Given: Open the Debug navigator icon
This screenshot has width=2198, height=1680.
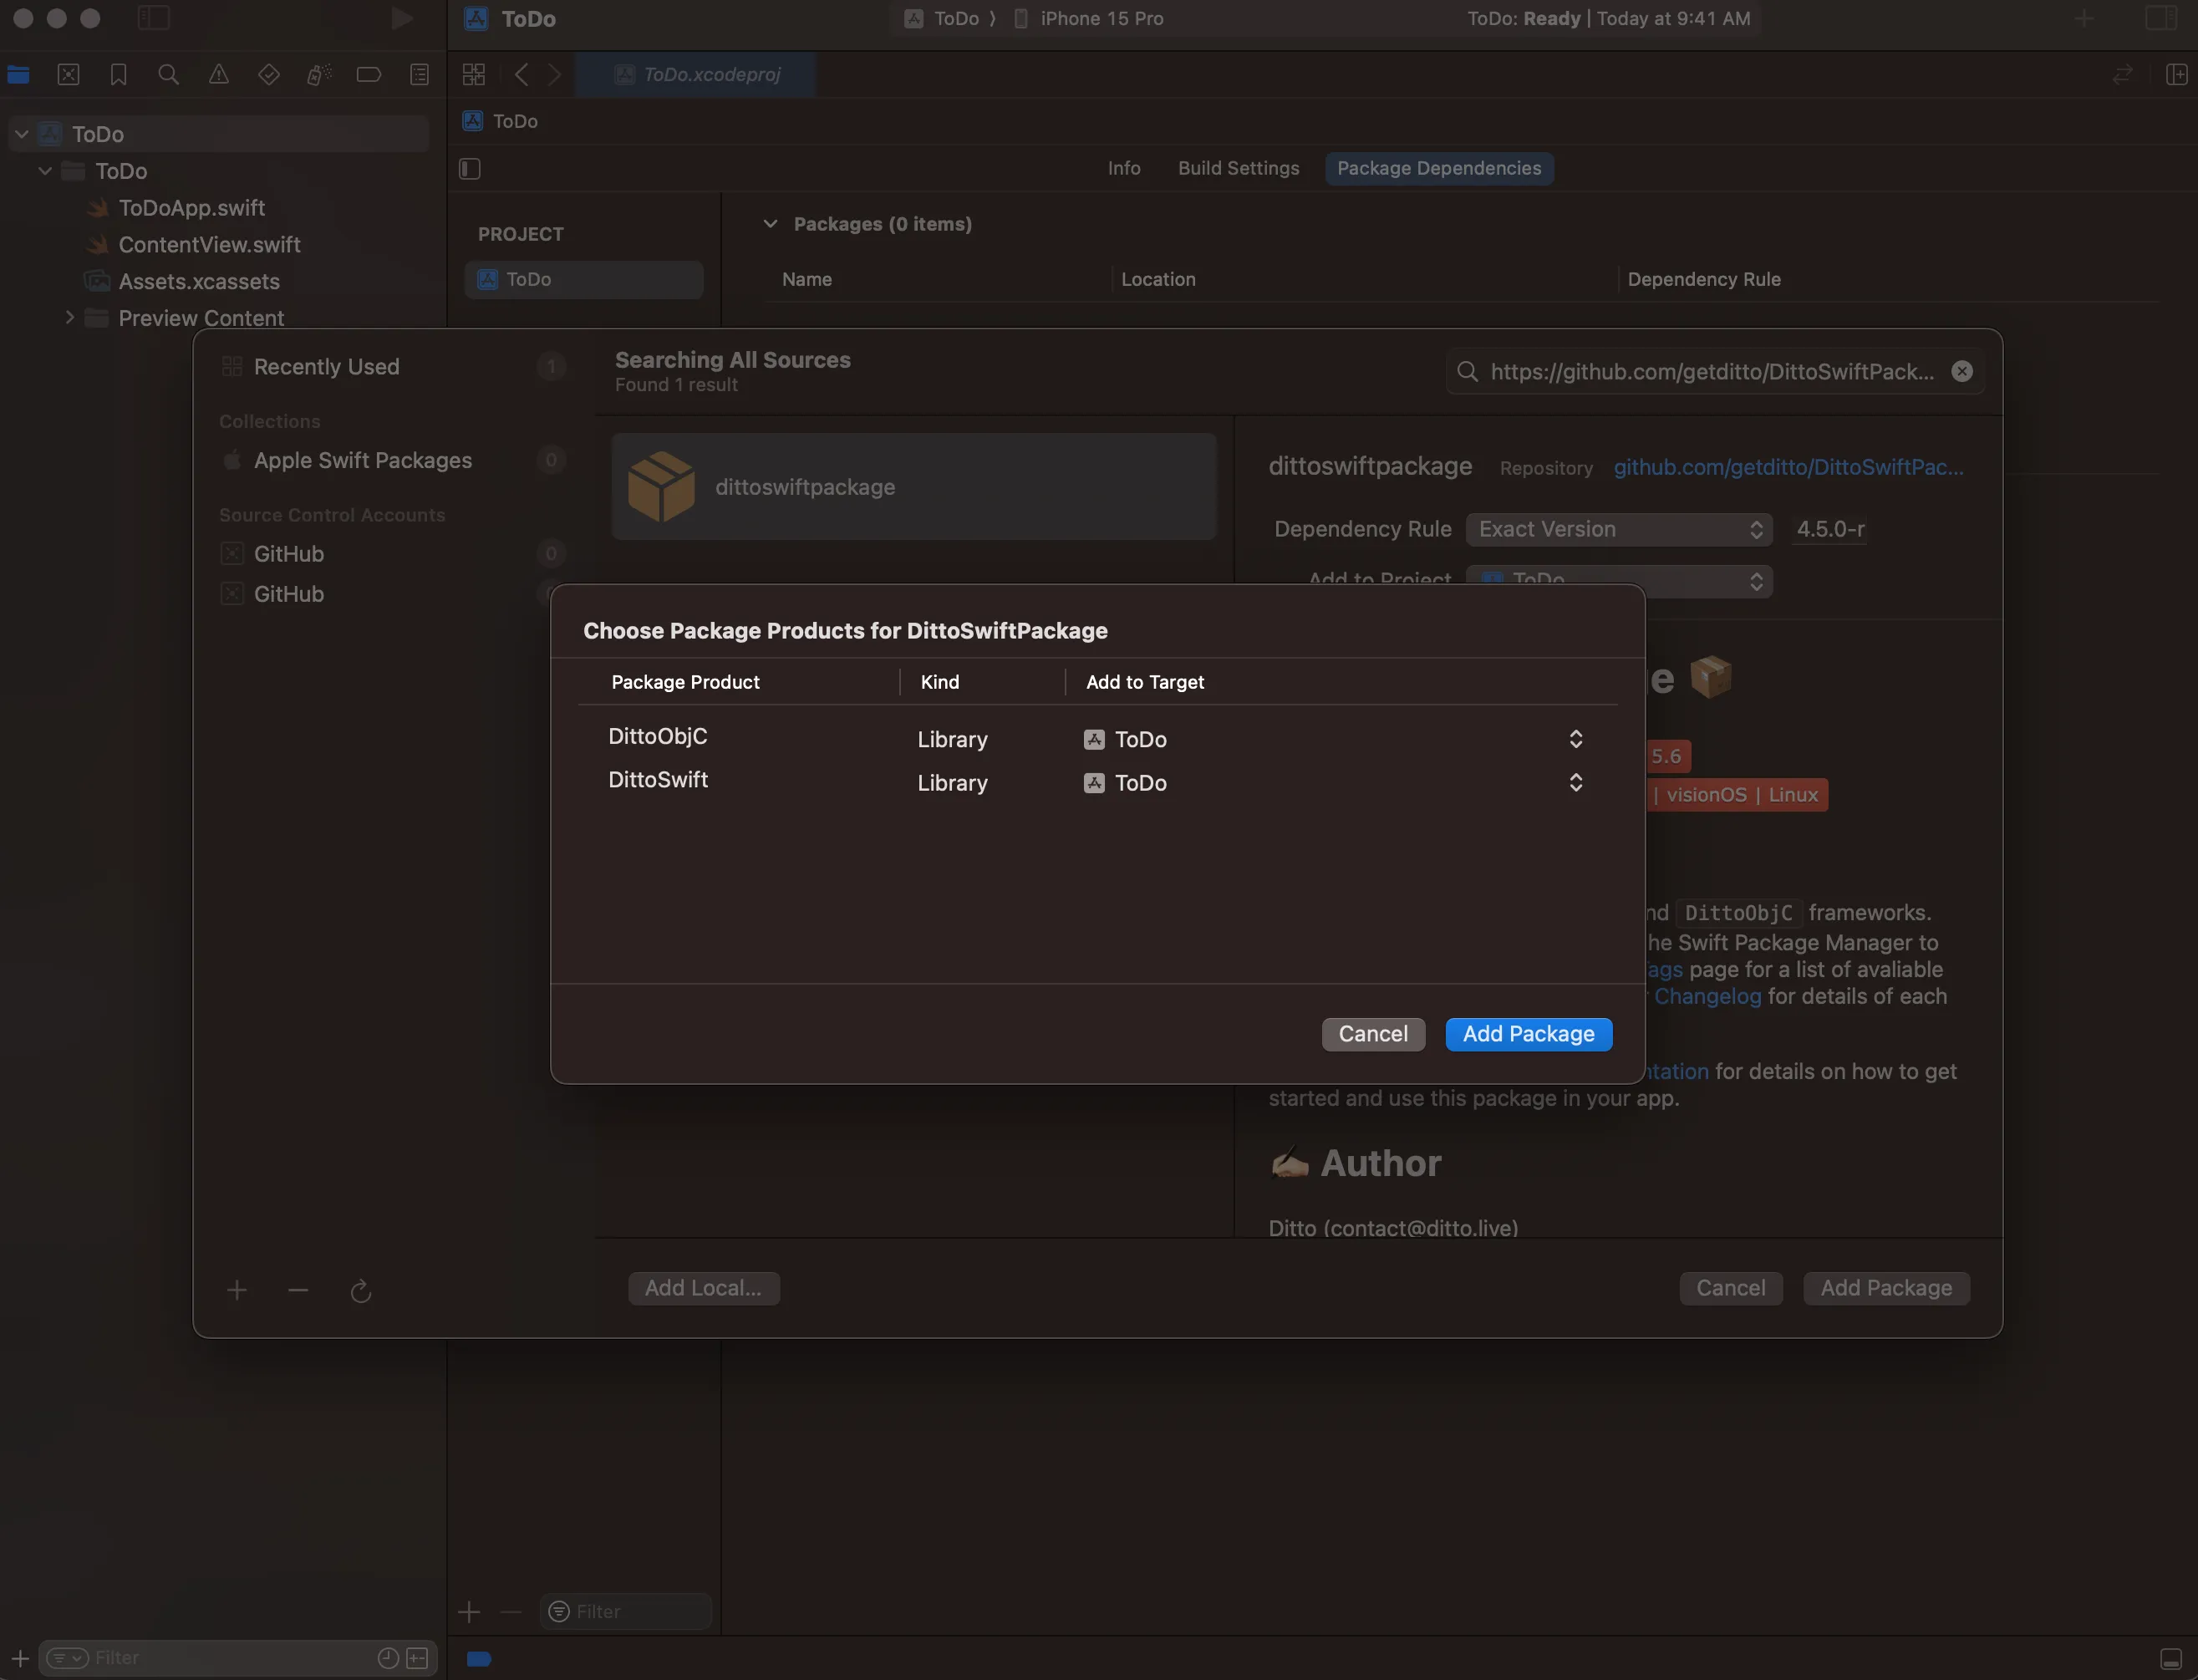Looking at the screenshot, I should tap(319, 74).
